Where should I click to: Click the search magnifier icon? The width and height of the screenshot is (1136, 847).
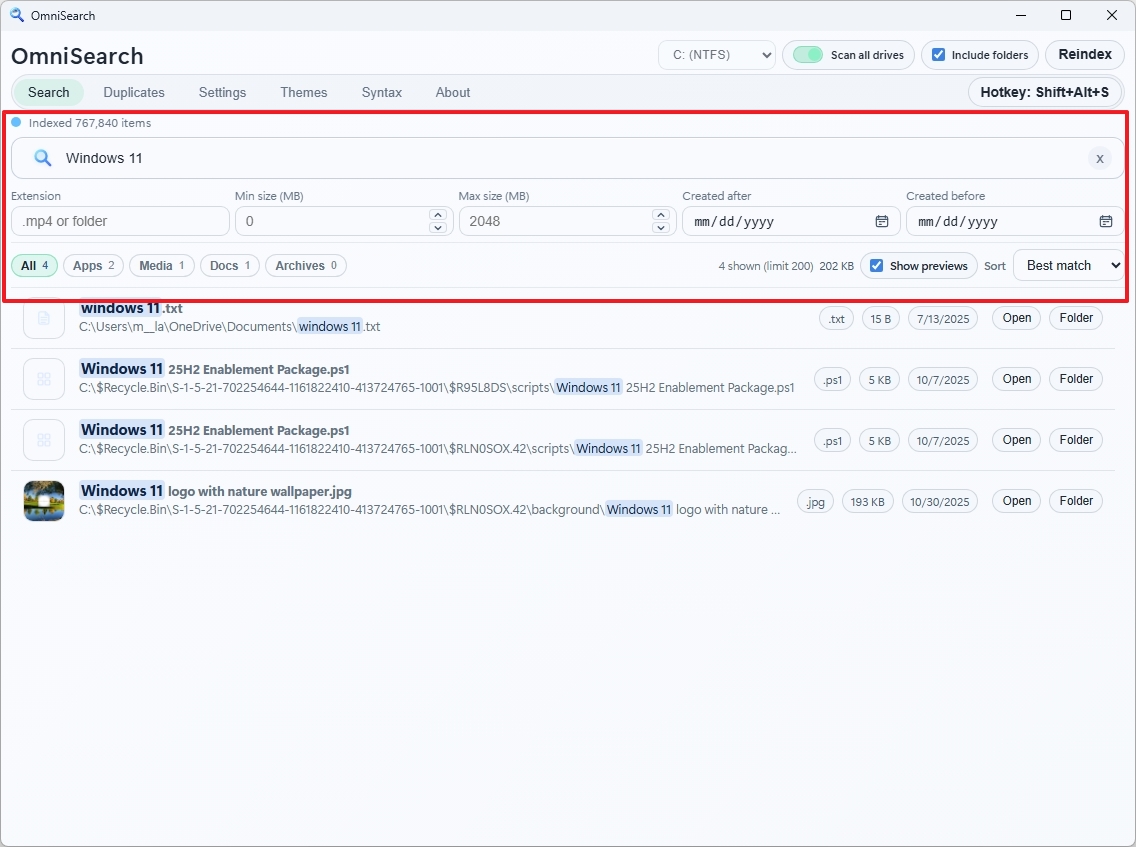pos(41,158)
